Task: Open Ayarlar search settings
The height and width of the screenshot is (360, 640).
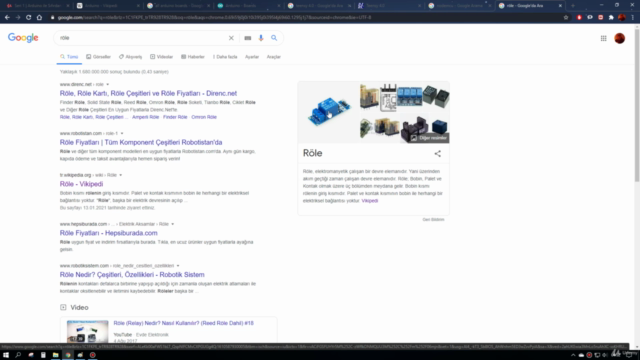Action: click(252, 57)
